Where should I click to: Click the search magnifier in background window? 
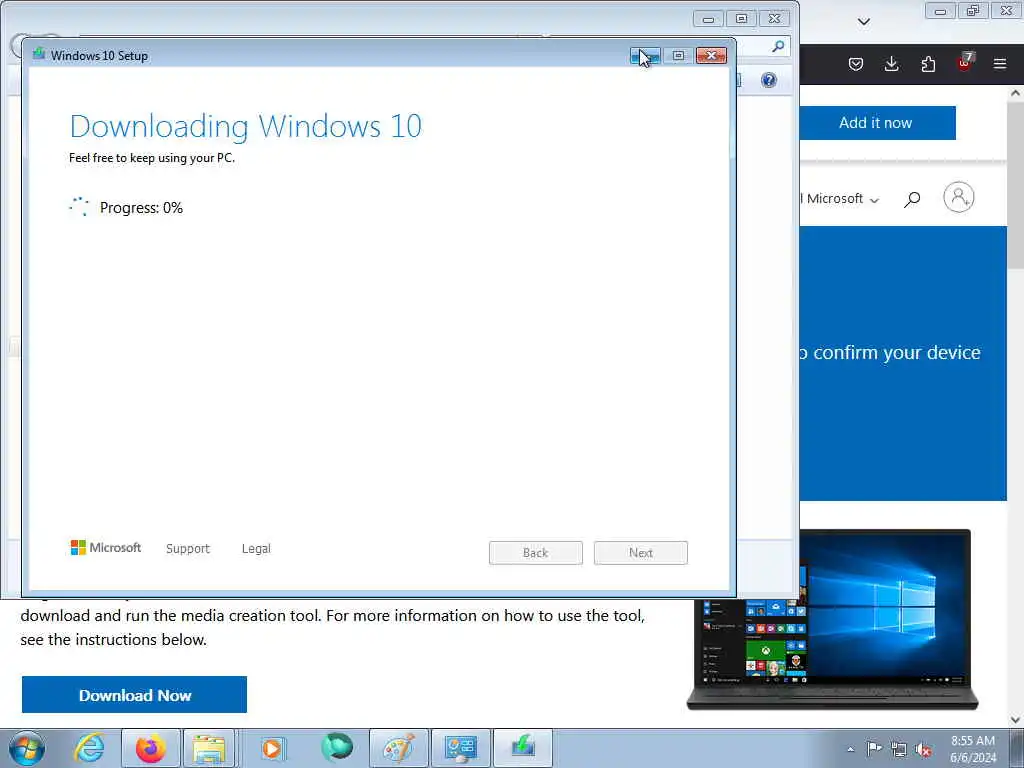[x=778, y=46]
